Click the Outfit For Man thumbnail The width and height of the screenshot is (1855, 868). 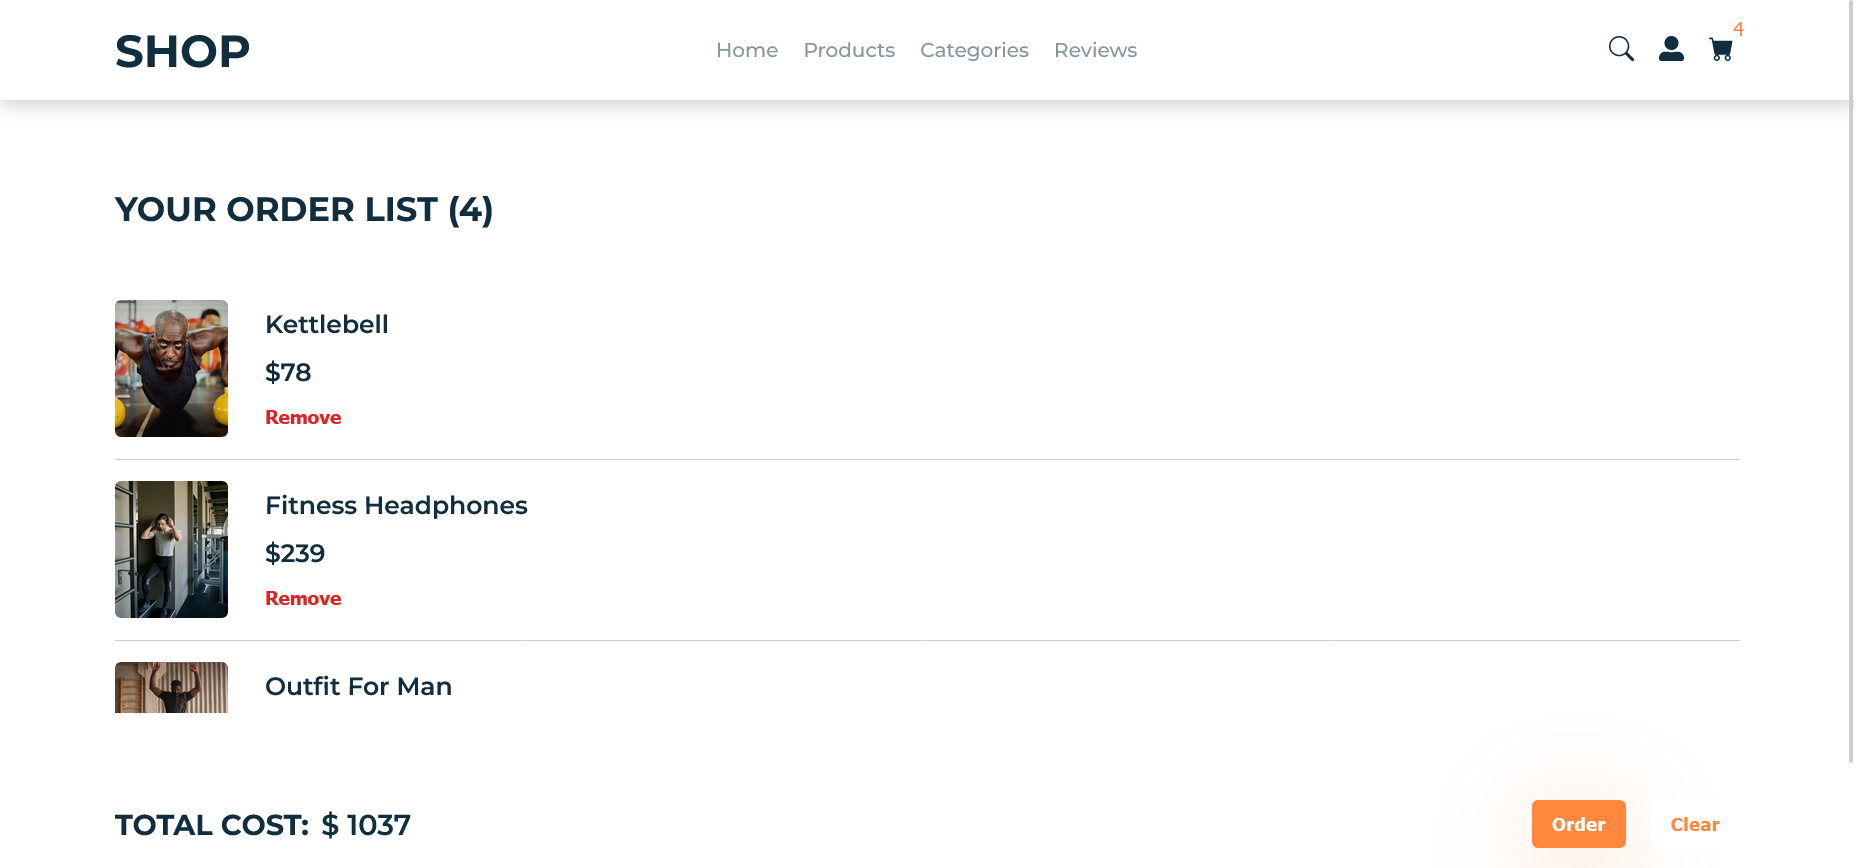point(171,690)
